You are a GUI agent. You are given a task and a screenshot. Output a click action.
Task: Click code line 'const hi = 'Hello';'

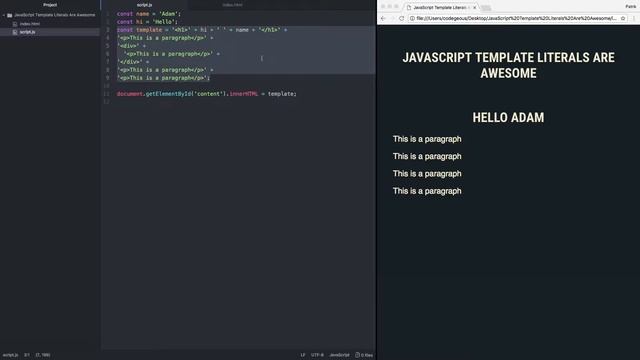click(147, 22)
